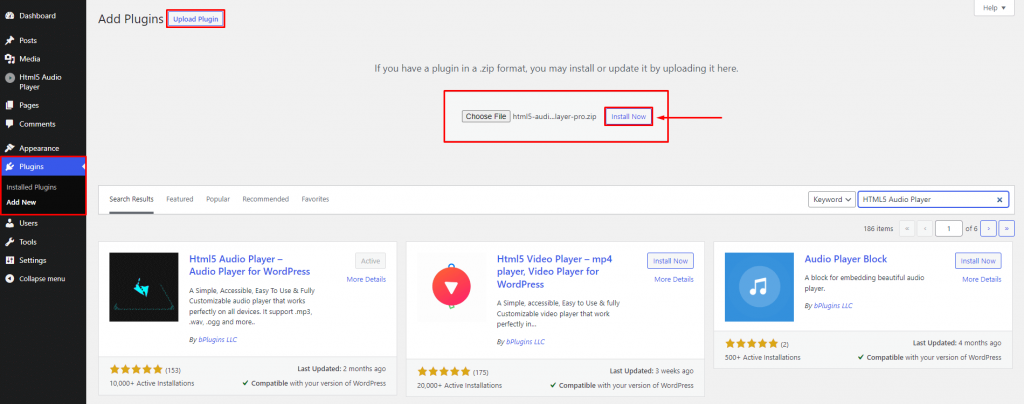This screenshot has height=404, width=1024.
Task: Click the current page number field
Action: click(x=949, y=228)
